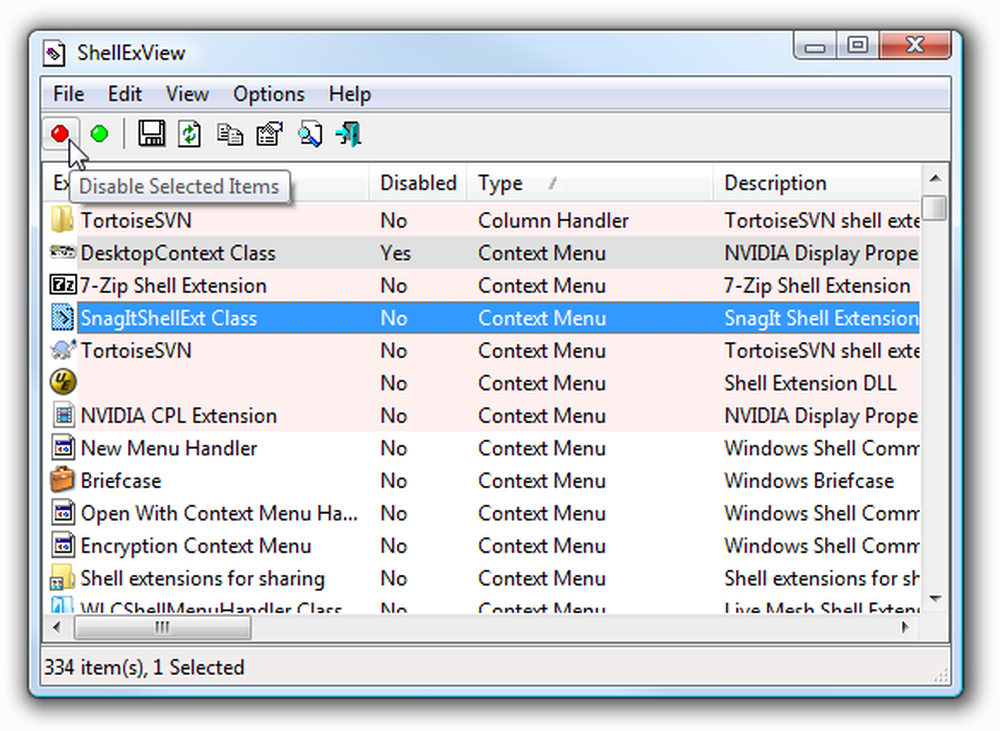Click the UltraEdit UE round icon
This screenshot has width=1000, height=731.
point(62,383)
